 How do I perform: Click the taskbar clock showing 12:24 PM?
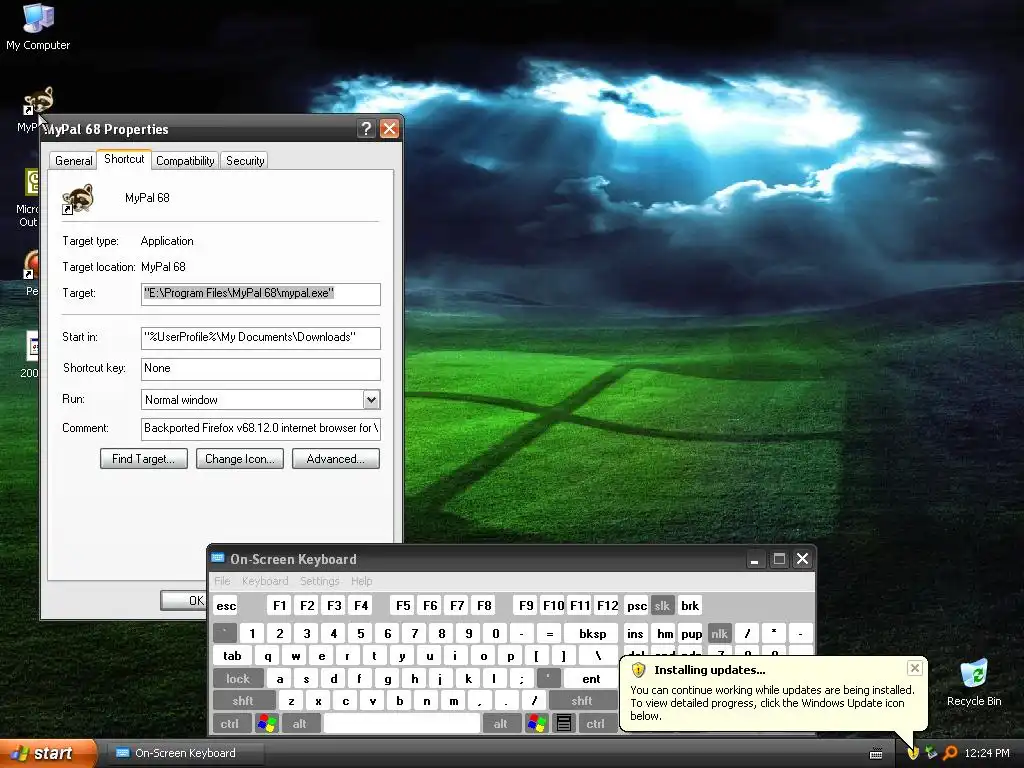[x=987, y=753]
